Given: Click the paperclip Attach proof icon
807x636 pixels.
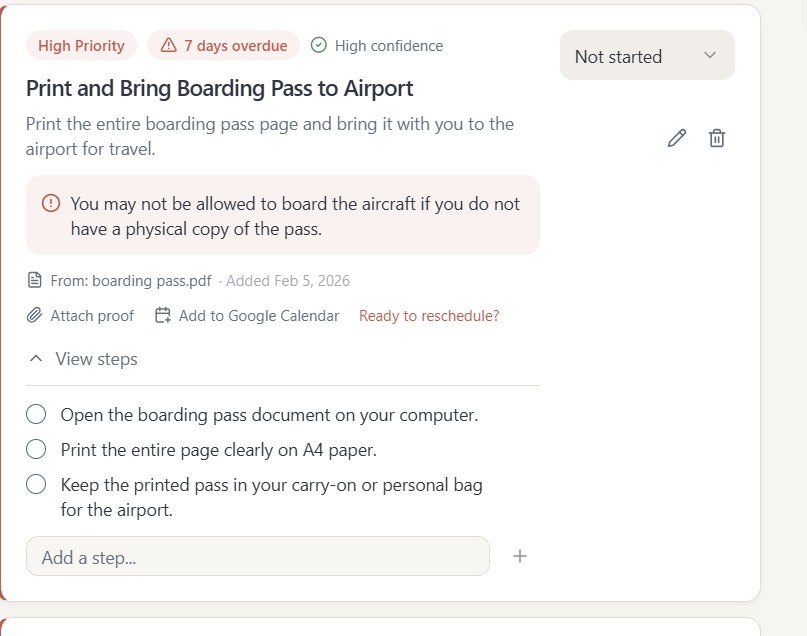Looking at the screenshot, I should 35,316.
